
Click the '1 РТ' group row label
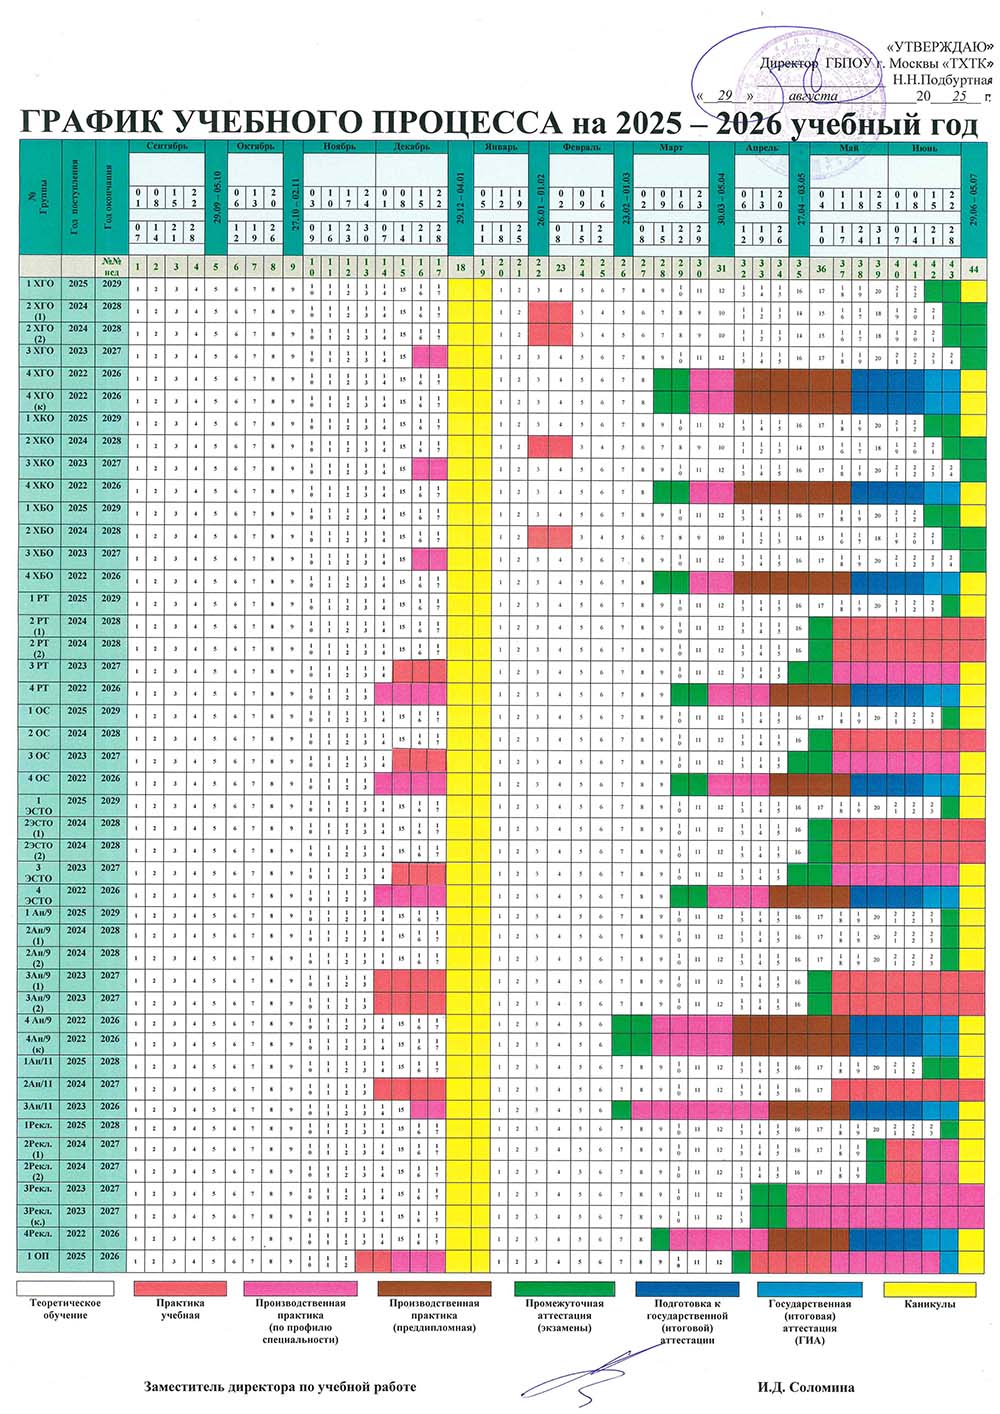(x=40, y=598)
